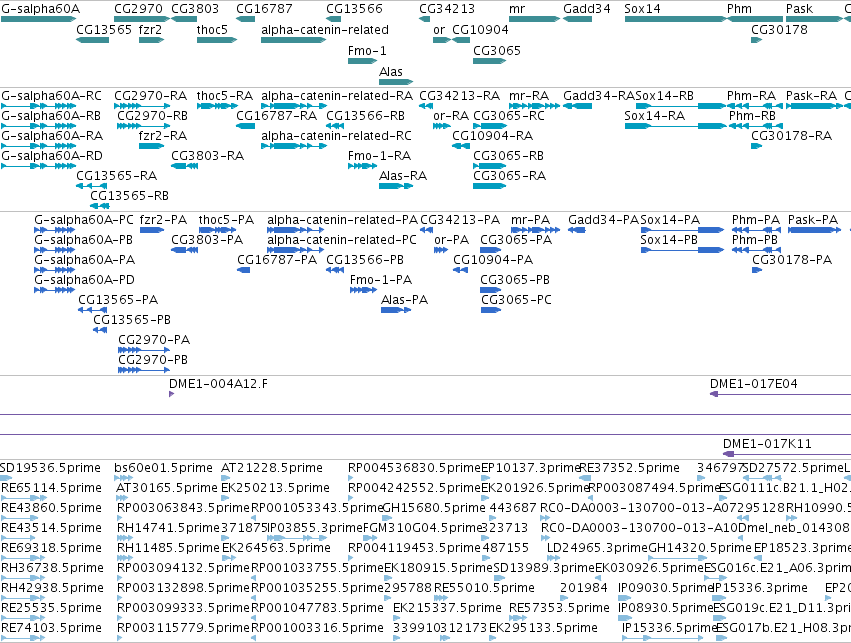Click the CG13566-PB protein label

[x=365, y=260]
